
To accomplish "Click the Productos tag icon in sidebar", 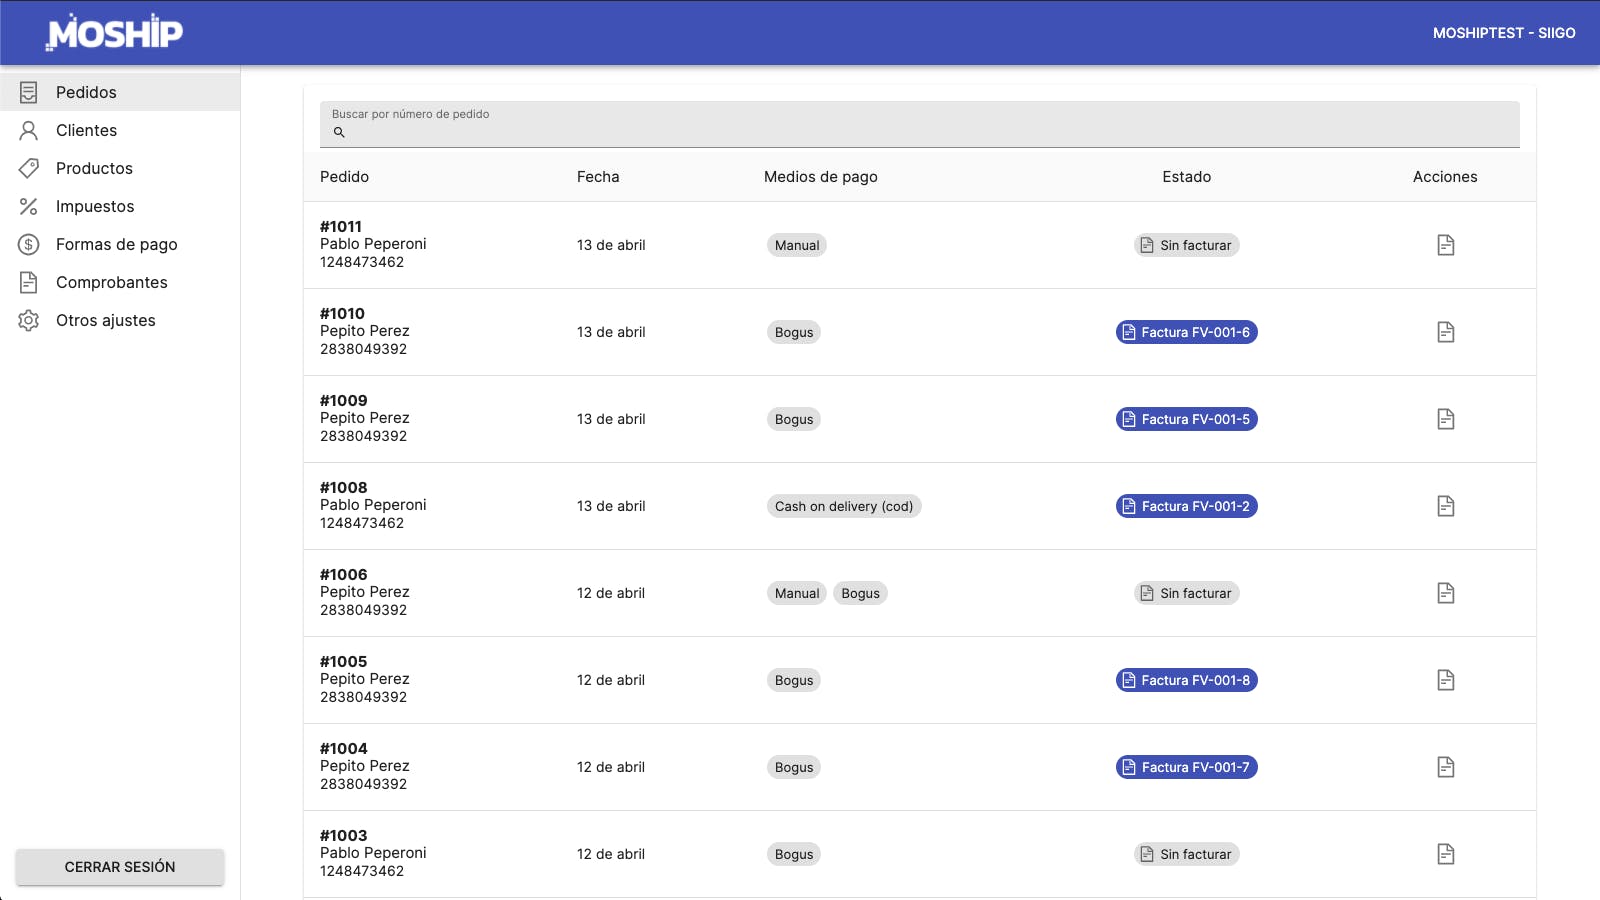I will 29,168.
